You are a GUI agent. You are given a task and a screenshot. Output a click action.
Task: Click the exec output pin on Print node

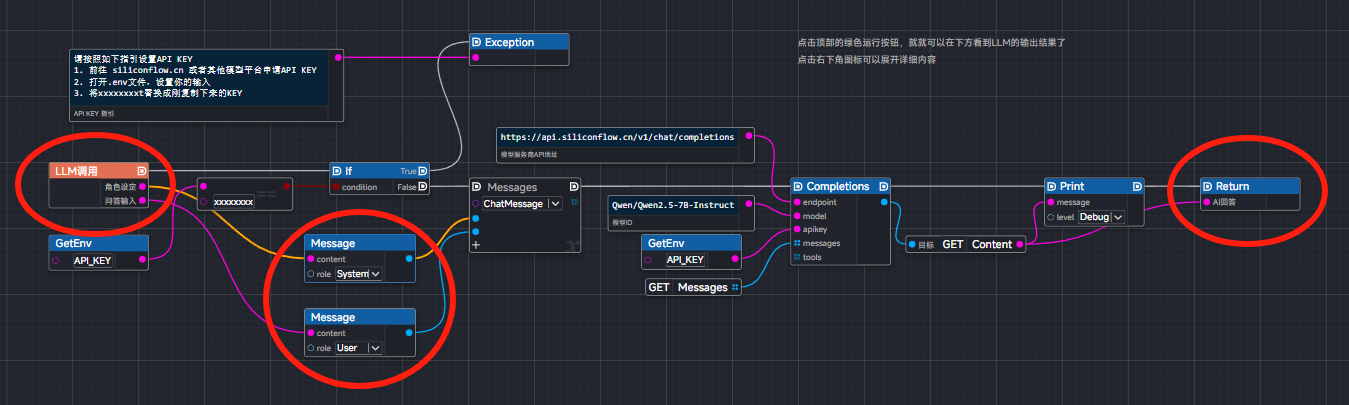pos(1138,186)
